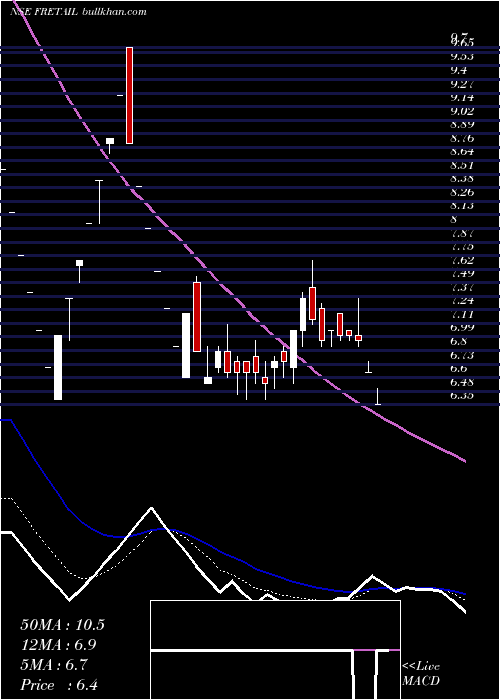Image resolution: width=500 pixels, height=700 pixels.
Task: Select the 8.26 price axis label
Action: click(462, 192)
